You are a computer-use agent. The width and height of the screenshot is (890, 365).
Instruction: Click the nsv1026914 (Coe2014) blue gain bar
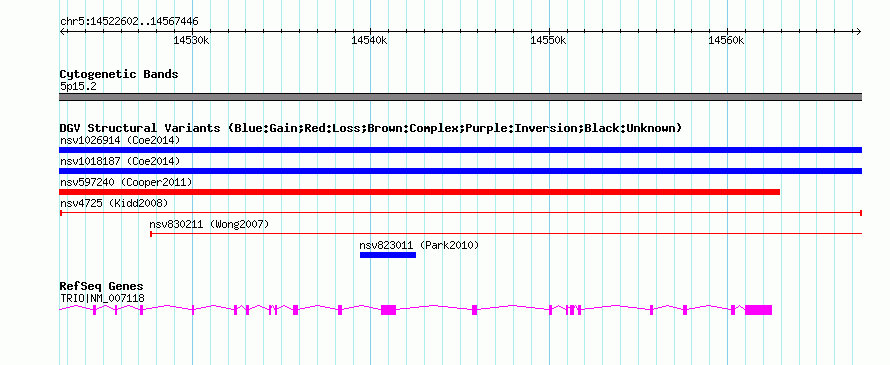(x=460, y=150)
